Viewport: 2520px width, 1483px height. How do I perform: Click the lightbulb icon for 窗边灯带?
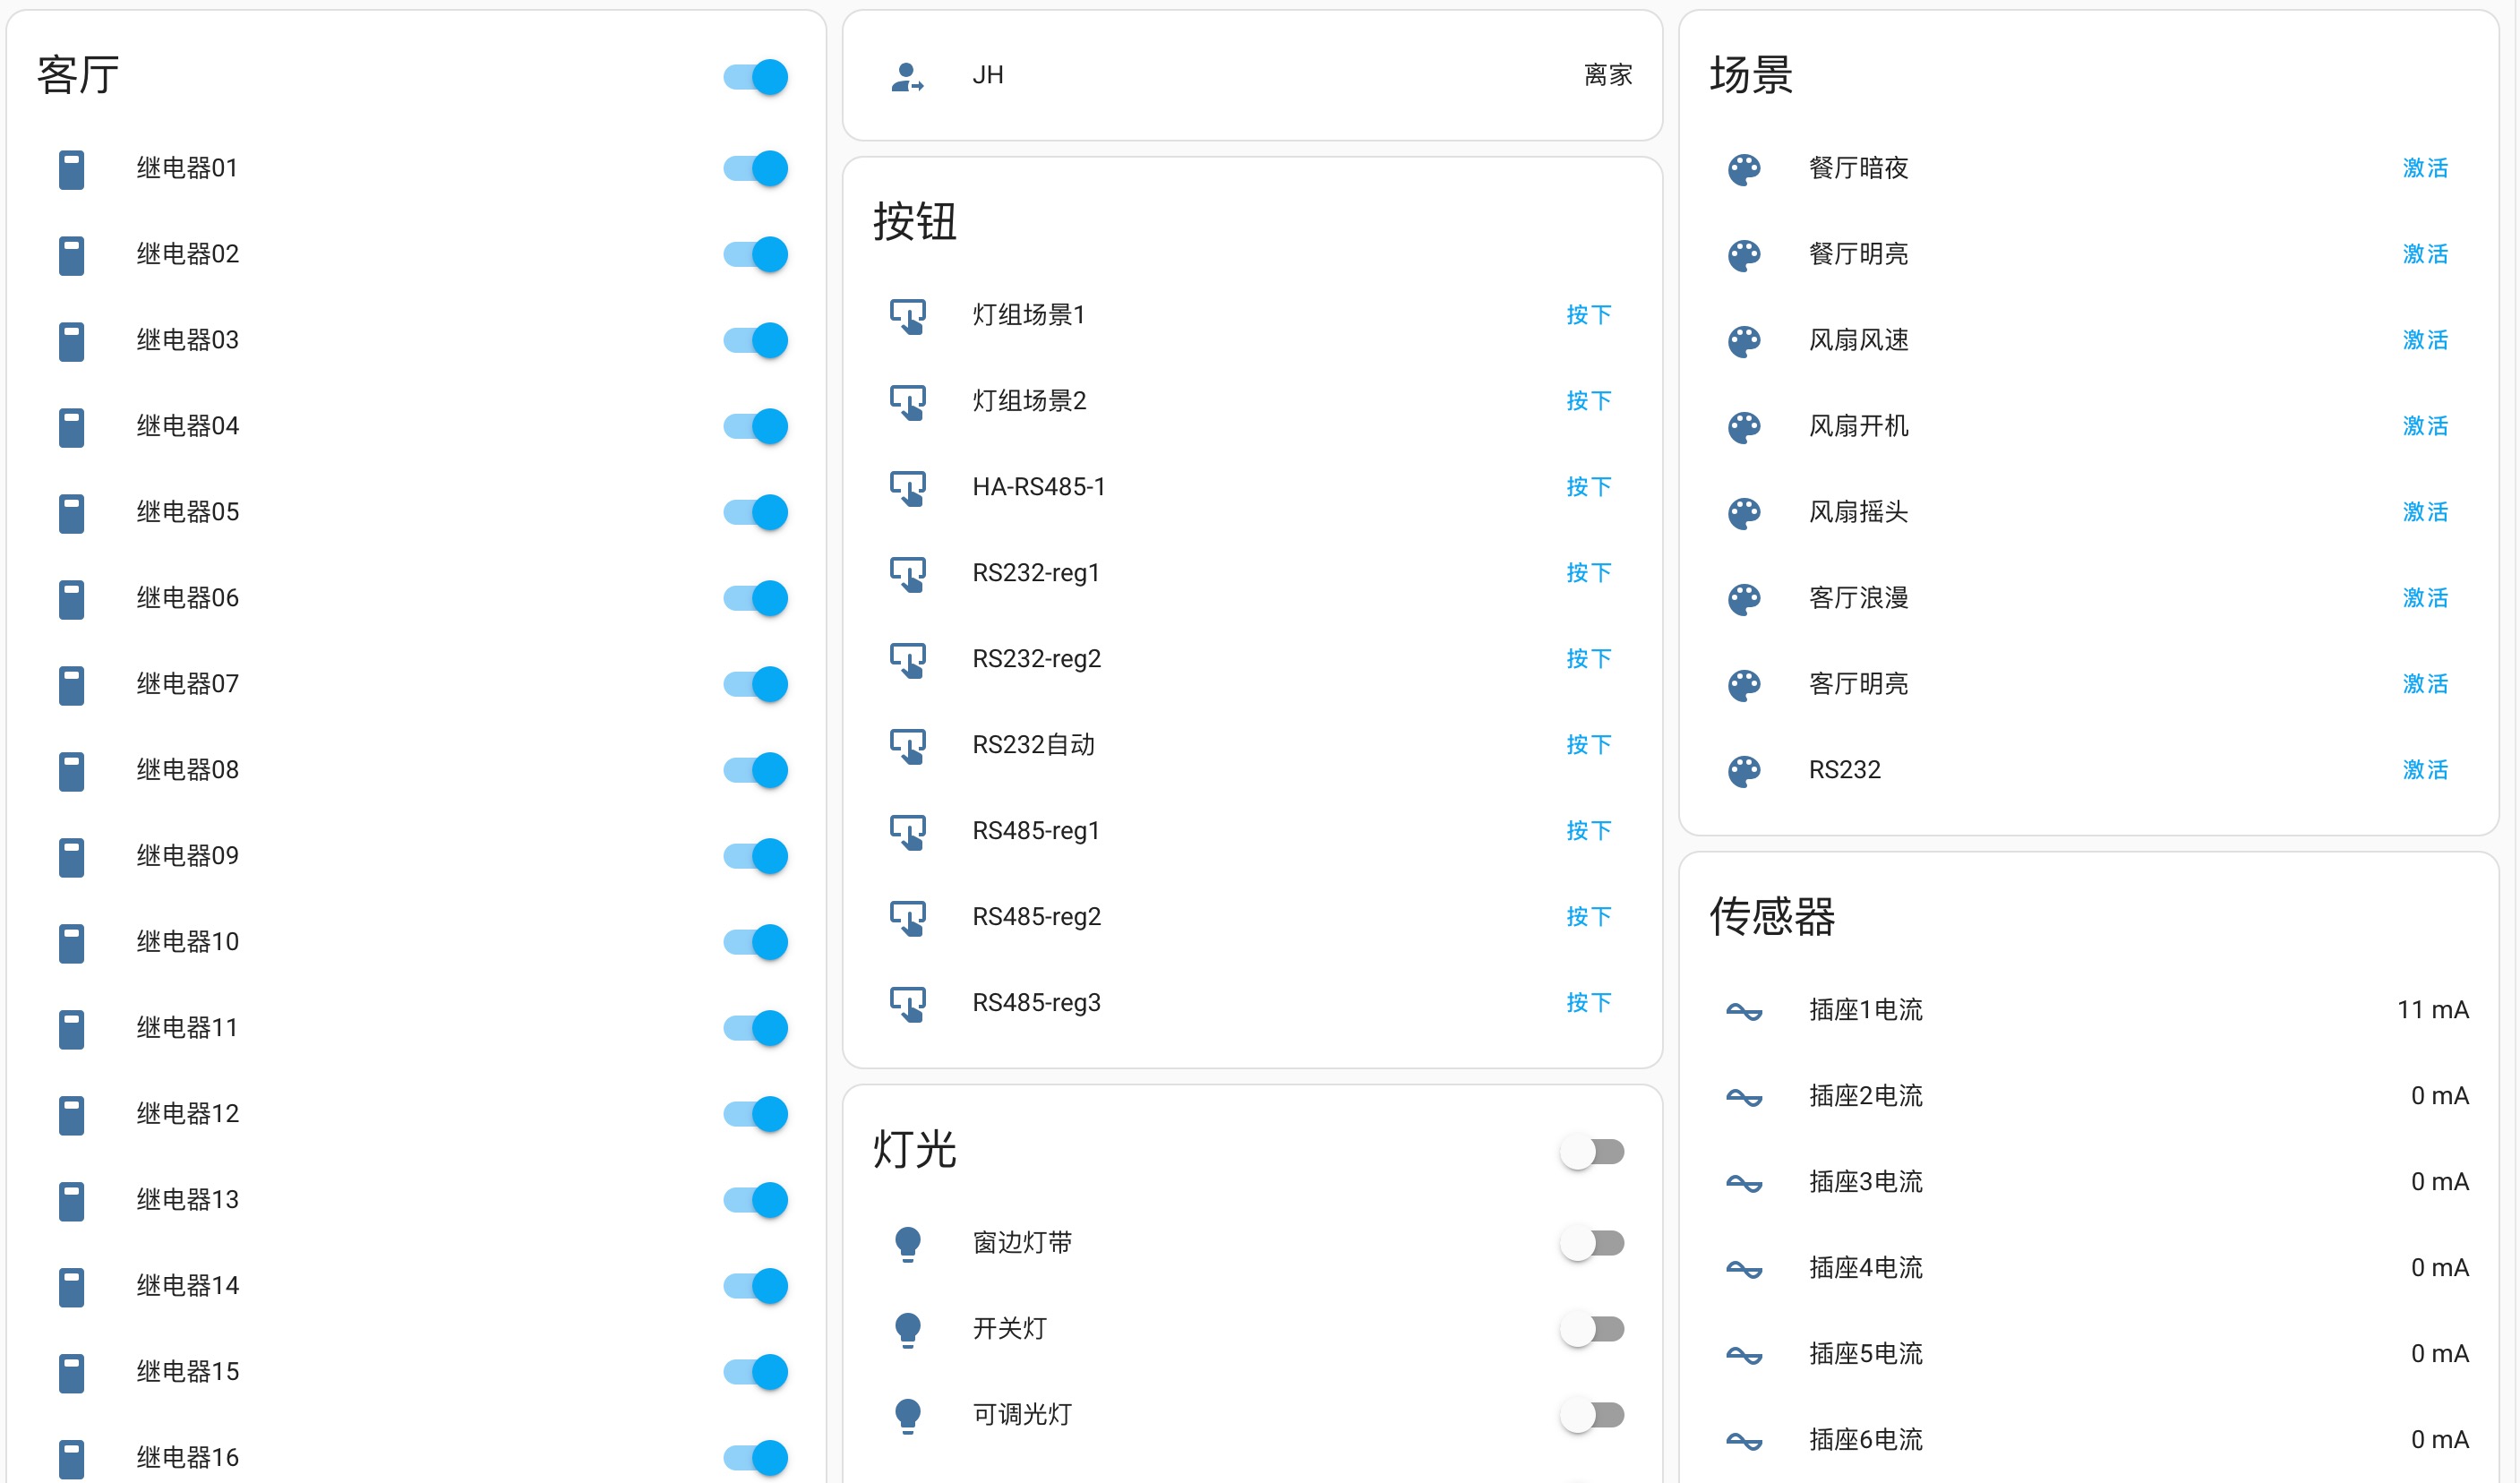coord(907,1244)
